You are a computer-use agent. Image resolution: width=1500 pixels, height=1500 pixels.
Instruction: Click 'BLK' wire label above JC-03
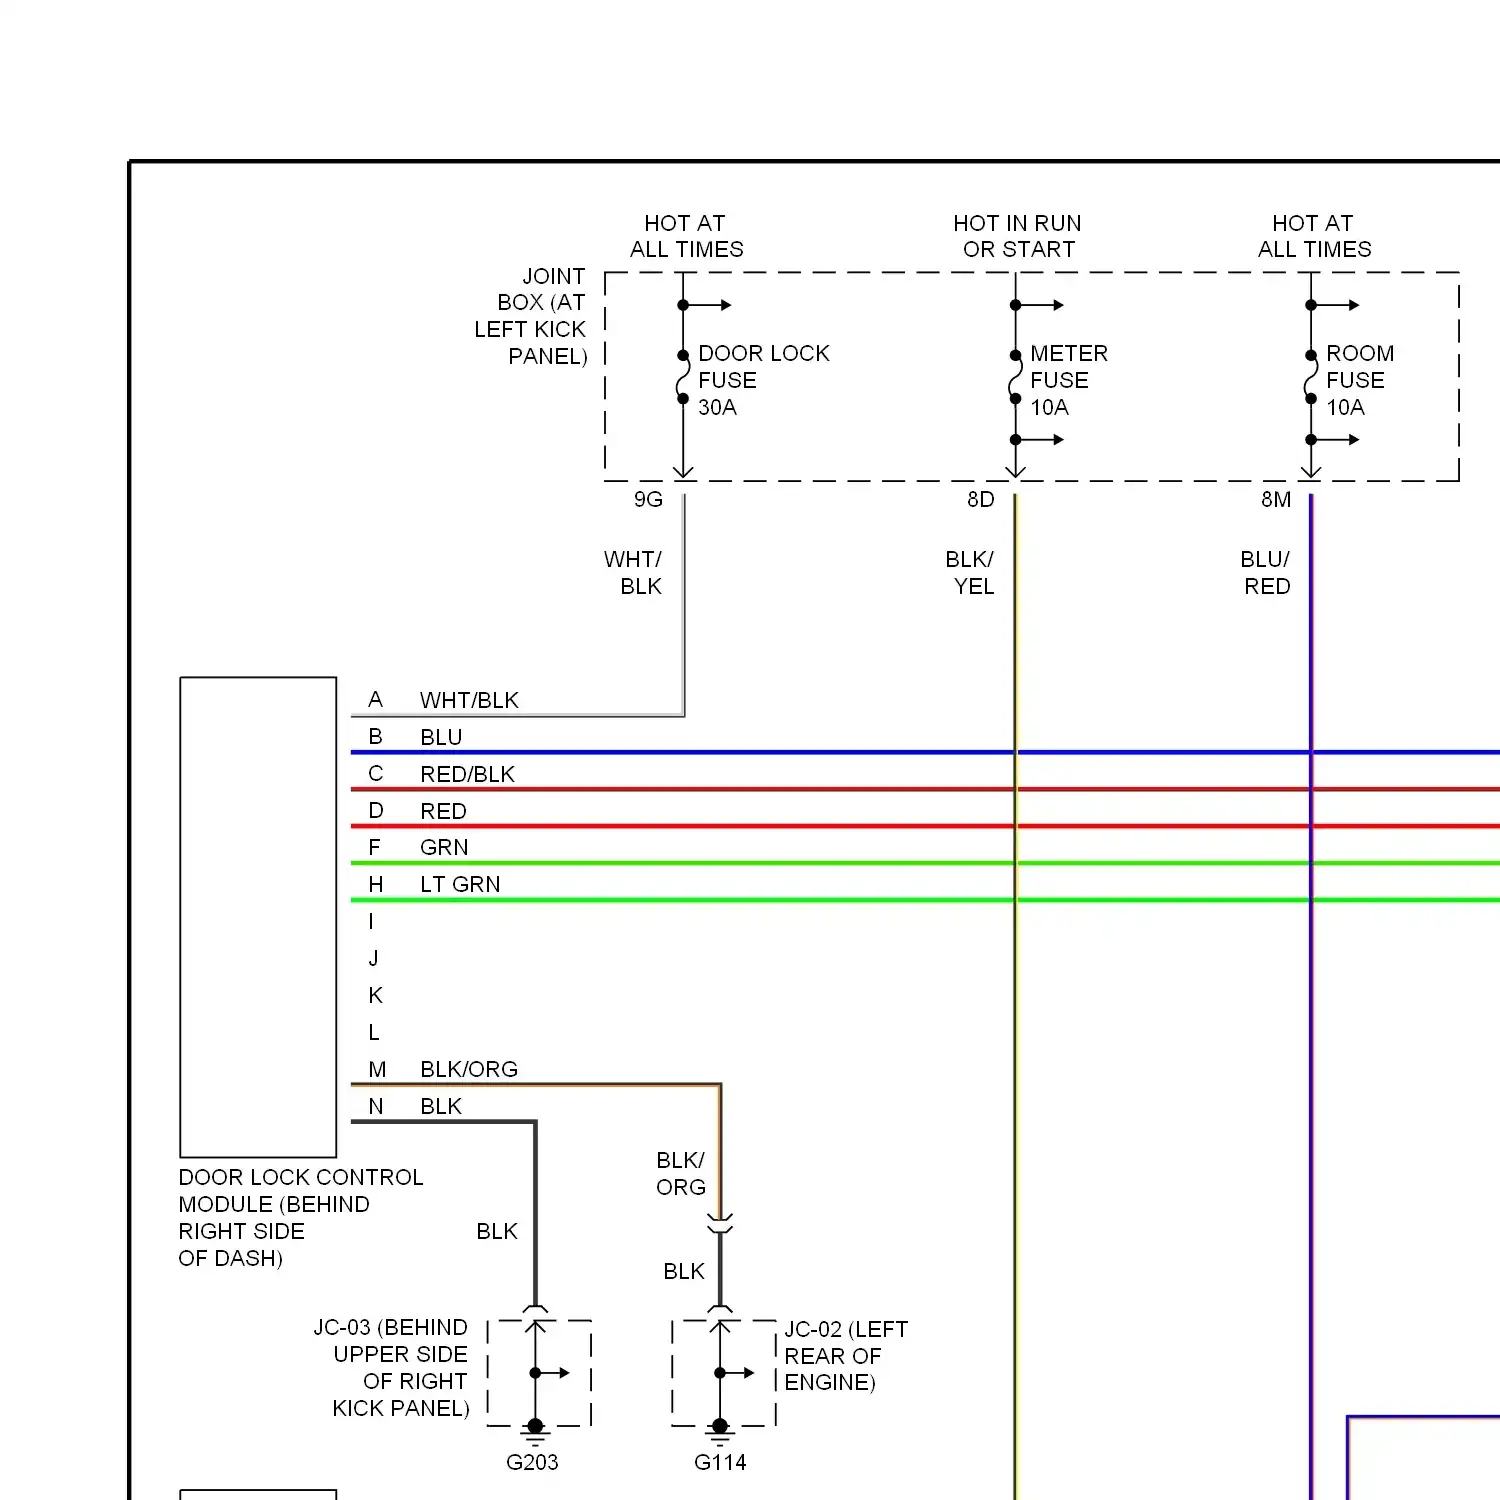(497, 1231)
